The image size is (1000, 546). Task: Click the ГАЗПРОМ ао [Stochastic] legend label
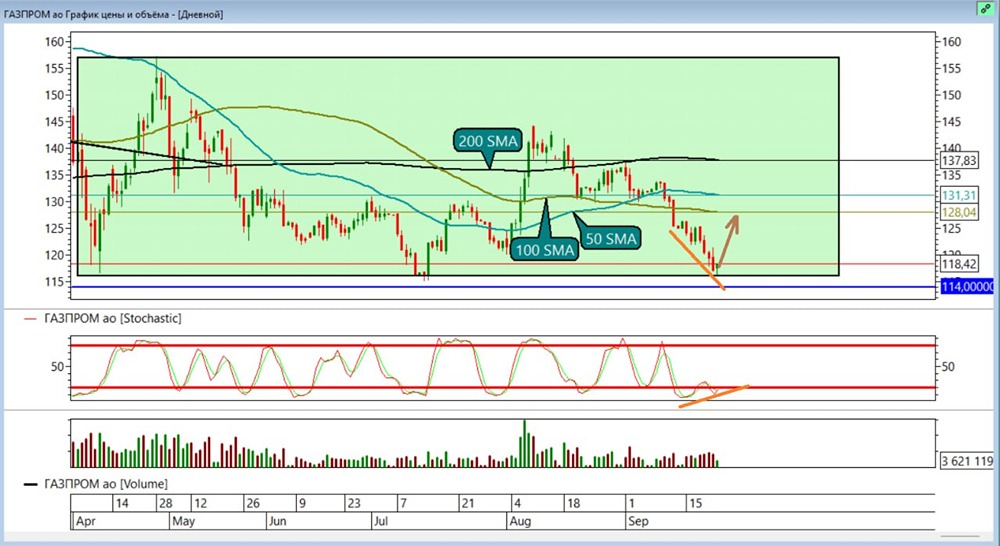(x=112, y=318)
